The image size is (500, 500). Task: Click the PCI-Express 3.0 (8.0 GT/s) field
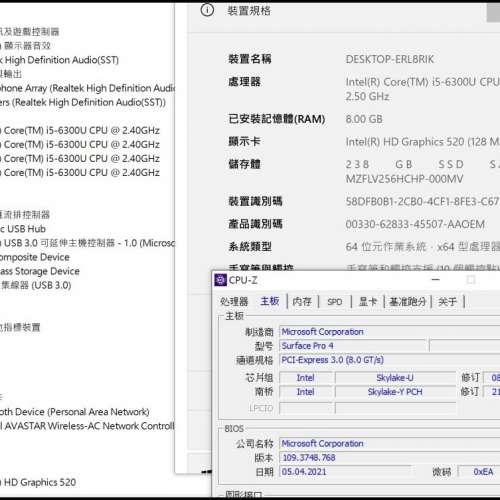(389, 360)
